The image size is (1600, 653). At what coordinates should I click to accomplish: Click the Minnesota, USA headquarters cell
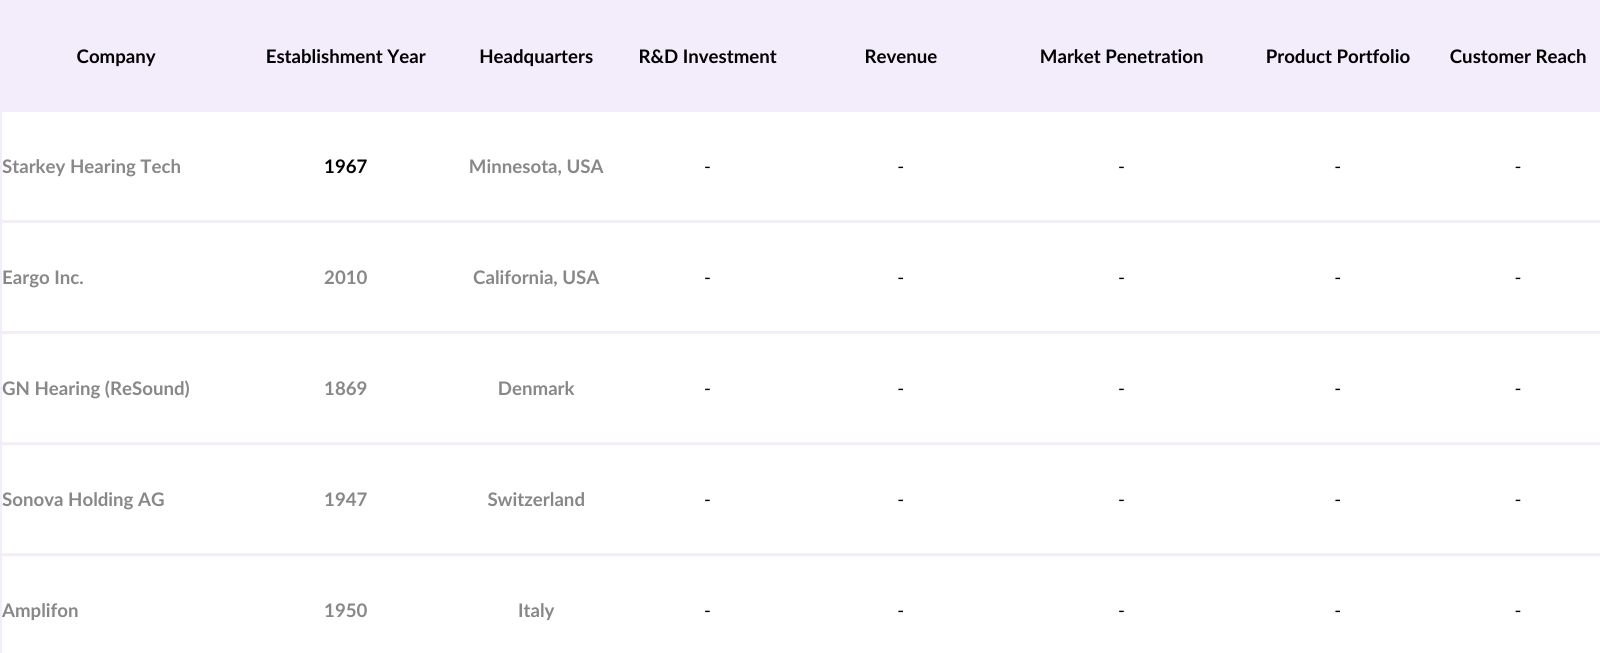point(536,166)
